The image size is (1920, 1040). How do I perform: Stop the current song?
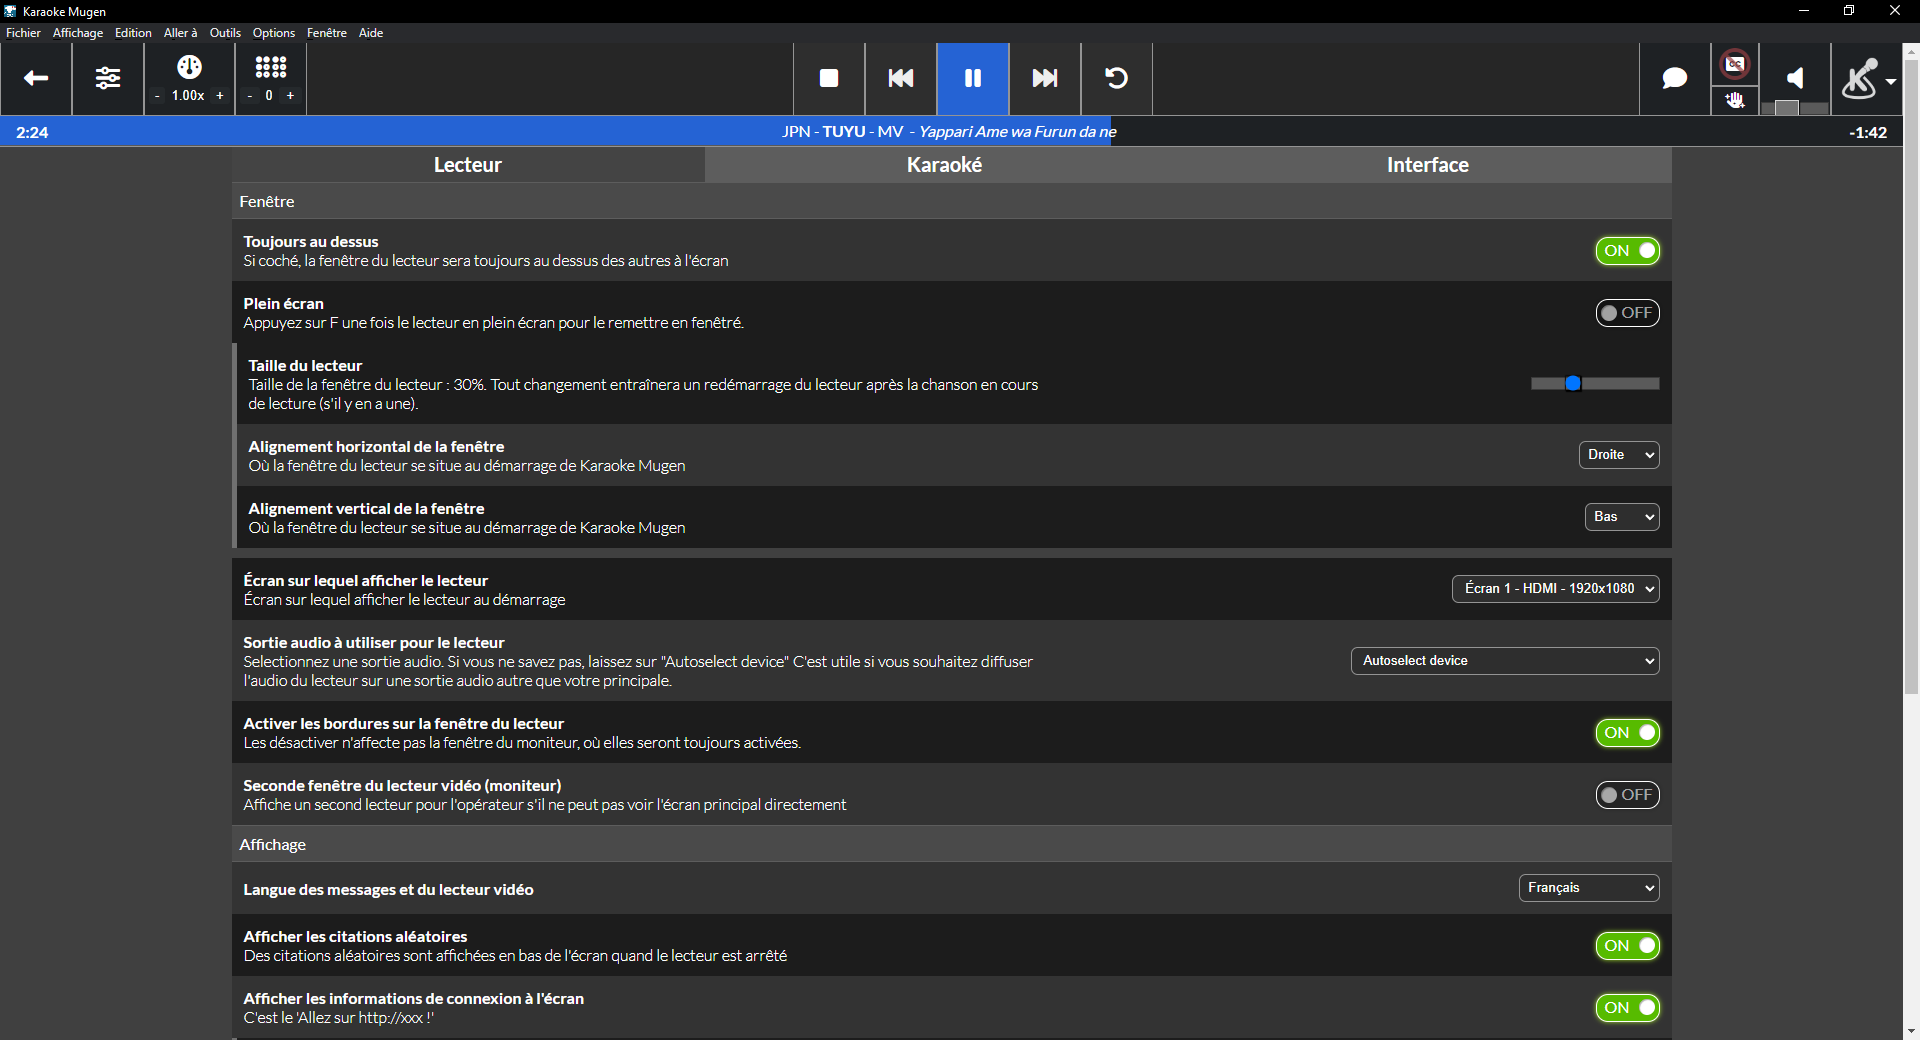pos(829,78)
